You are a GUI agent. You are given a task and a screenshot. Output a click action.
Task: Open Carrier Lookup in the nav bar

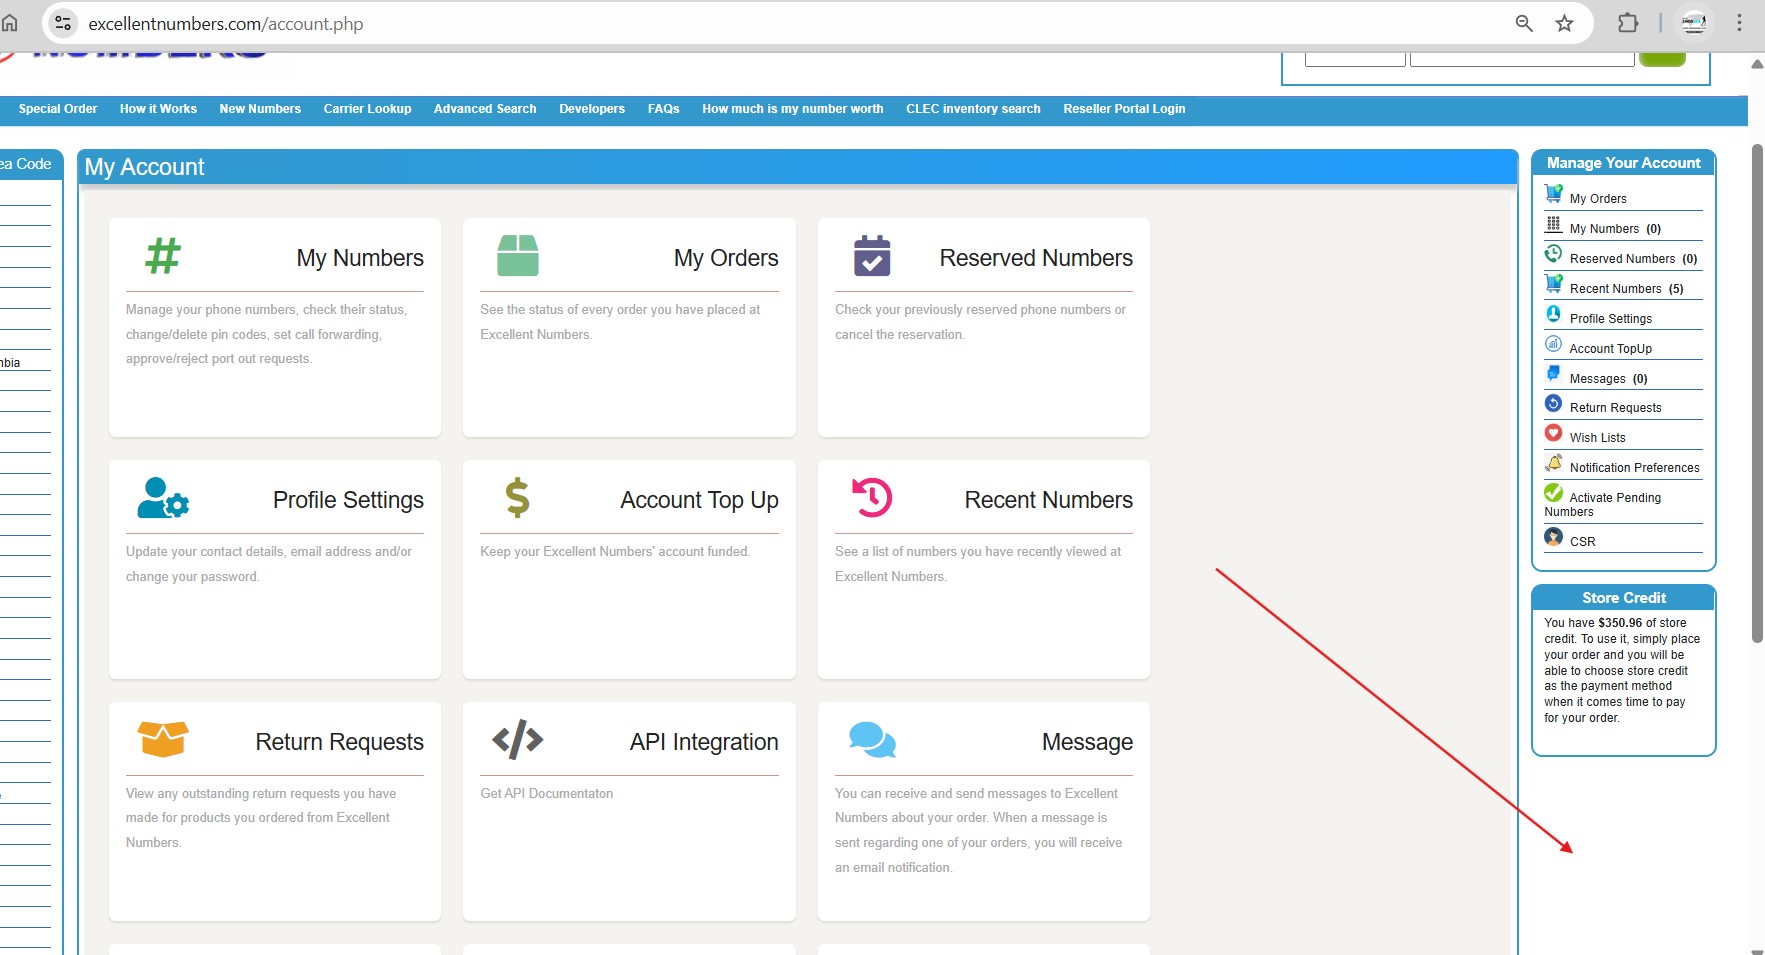pos(367,109)
